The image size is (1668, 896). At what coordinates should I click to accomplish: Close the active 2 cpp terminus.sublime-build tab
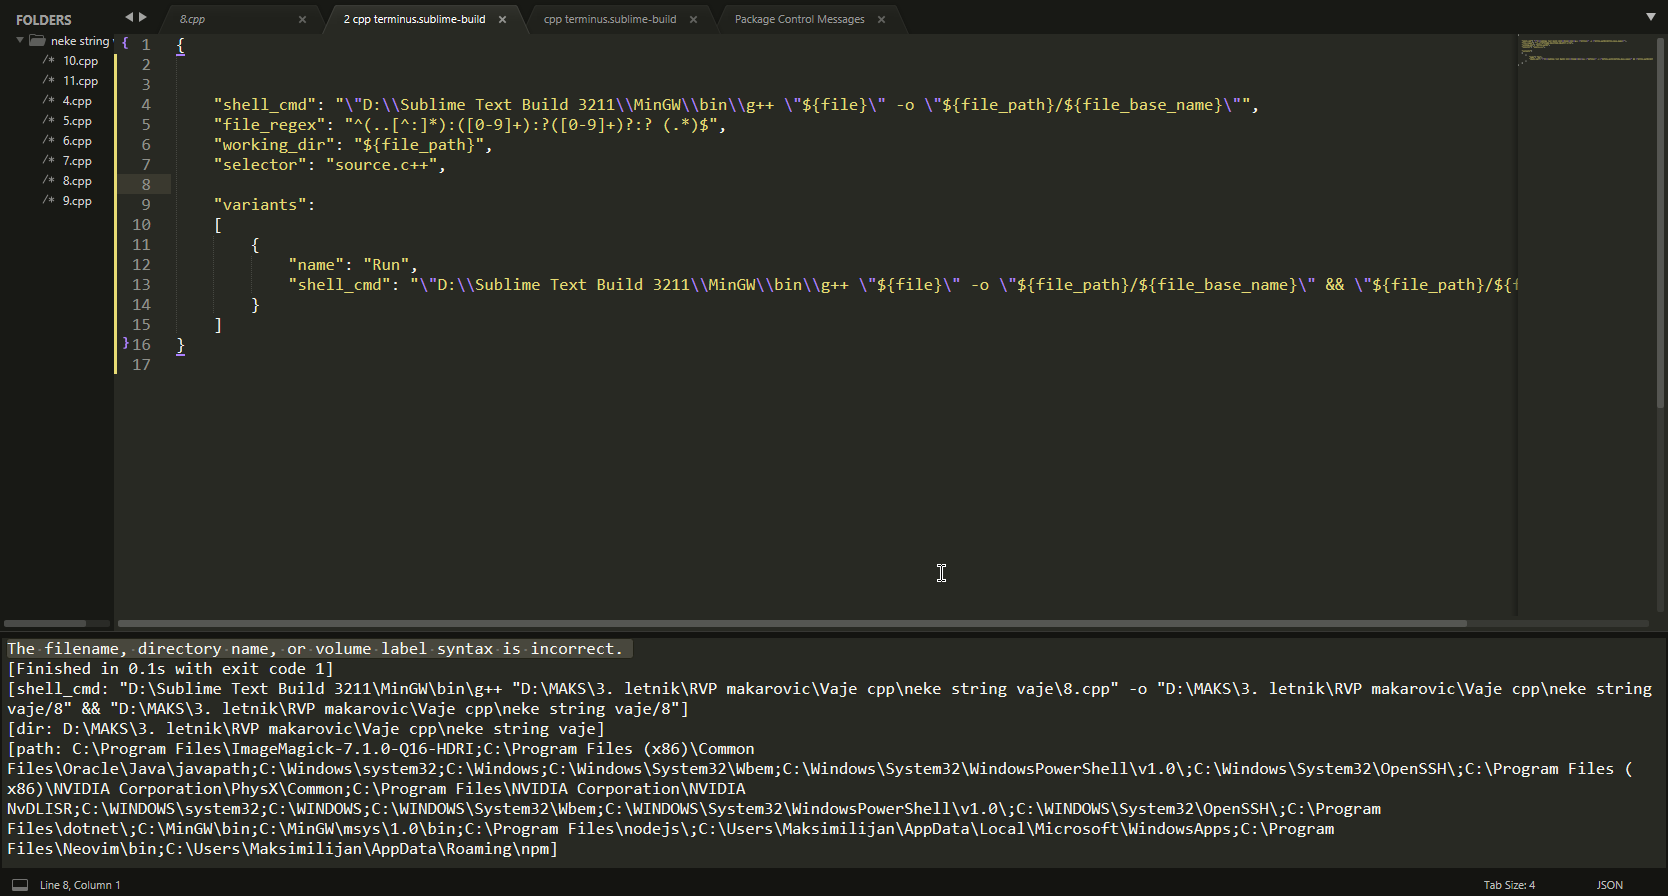(502, 19)
